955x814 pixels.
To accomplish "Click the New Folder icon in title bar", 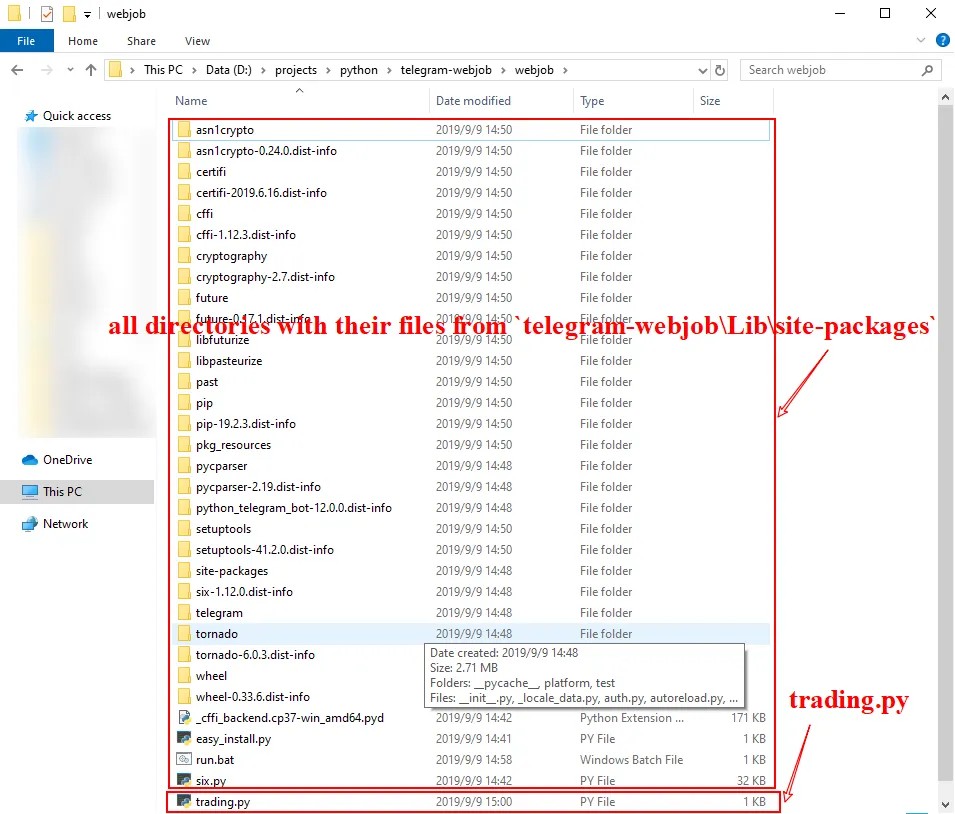I will [x=69, y=13].
